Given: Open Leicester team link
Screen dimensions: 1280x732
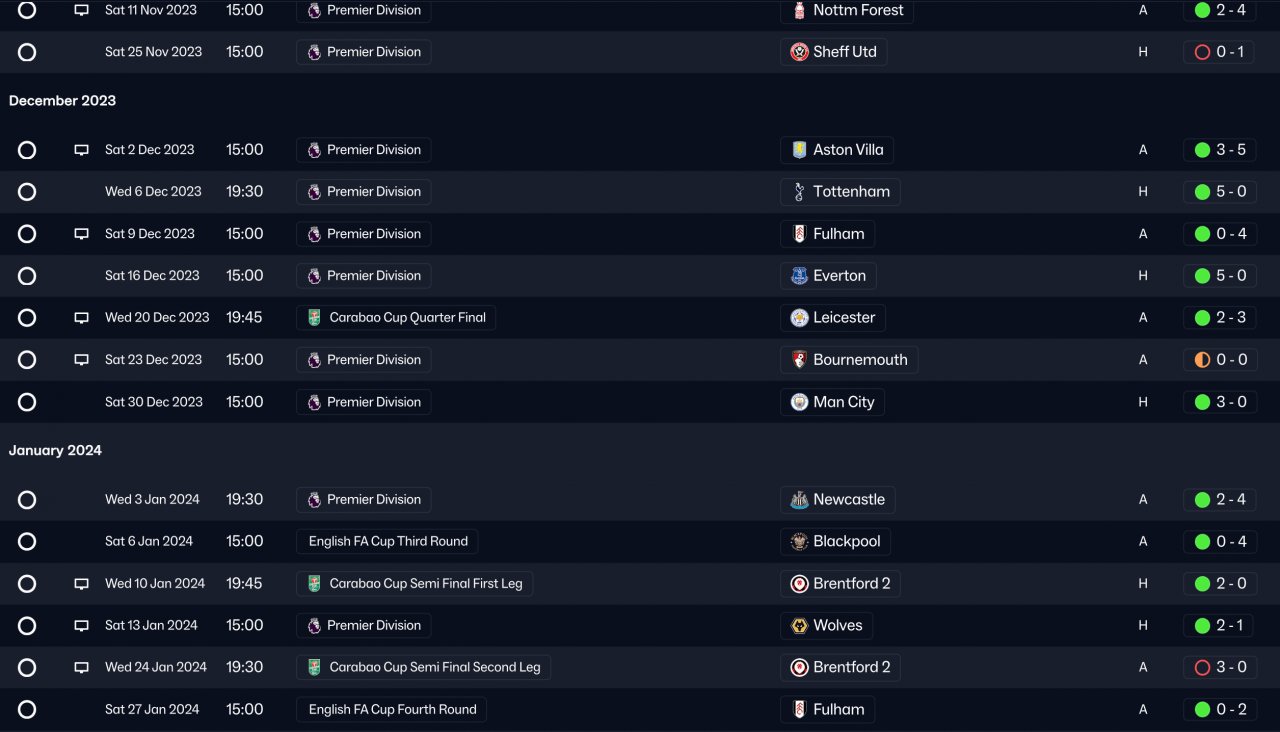Looking at the screenshot, I should tap(843, 318).
